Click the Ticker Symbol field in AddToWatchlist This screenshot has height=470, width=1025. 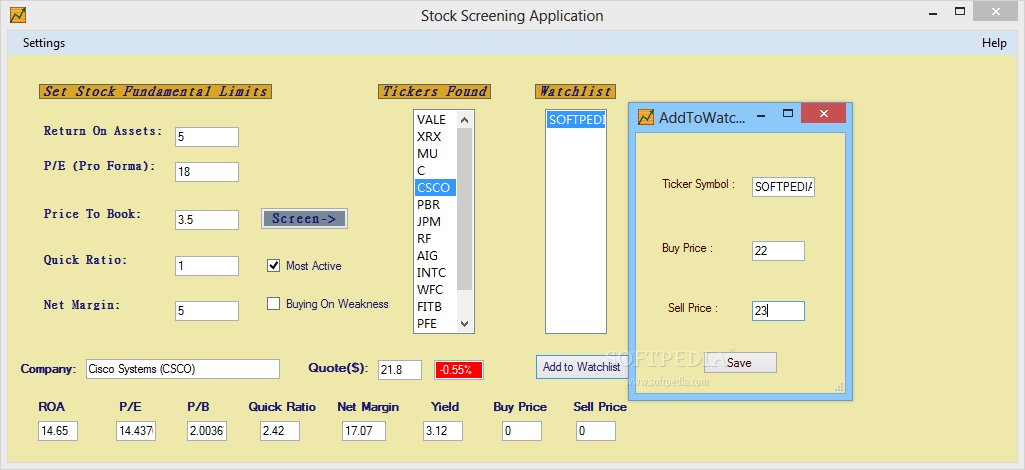(783, 187)
